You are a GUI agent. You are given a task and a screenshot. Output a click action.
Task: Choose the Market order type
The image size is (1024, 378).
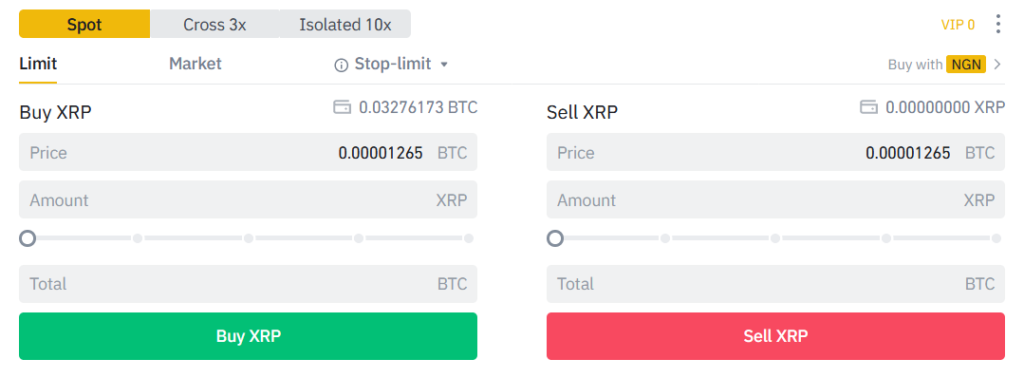pos(195,64)
